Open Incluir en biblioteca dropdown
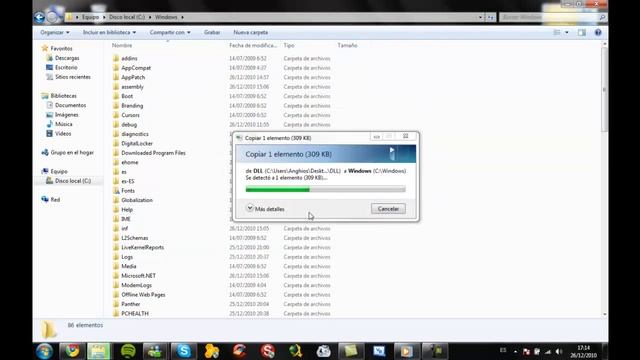The height and width of the screenshot is (360, 640). tap(109, 32)
